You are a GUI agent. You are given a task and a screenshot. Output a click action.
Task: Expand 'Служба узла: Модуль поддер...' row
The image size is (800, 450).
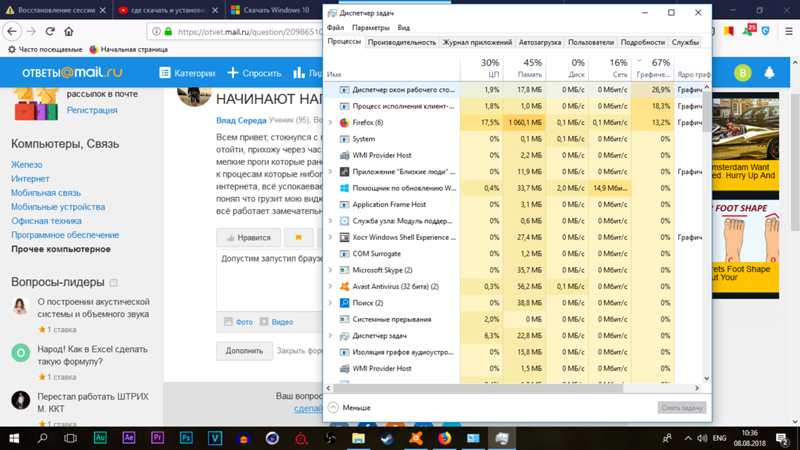coord(330,221)
